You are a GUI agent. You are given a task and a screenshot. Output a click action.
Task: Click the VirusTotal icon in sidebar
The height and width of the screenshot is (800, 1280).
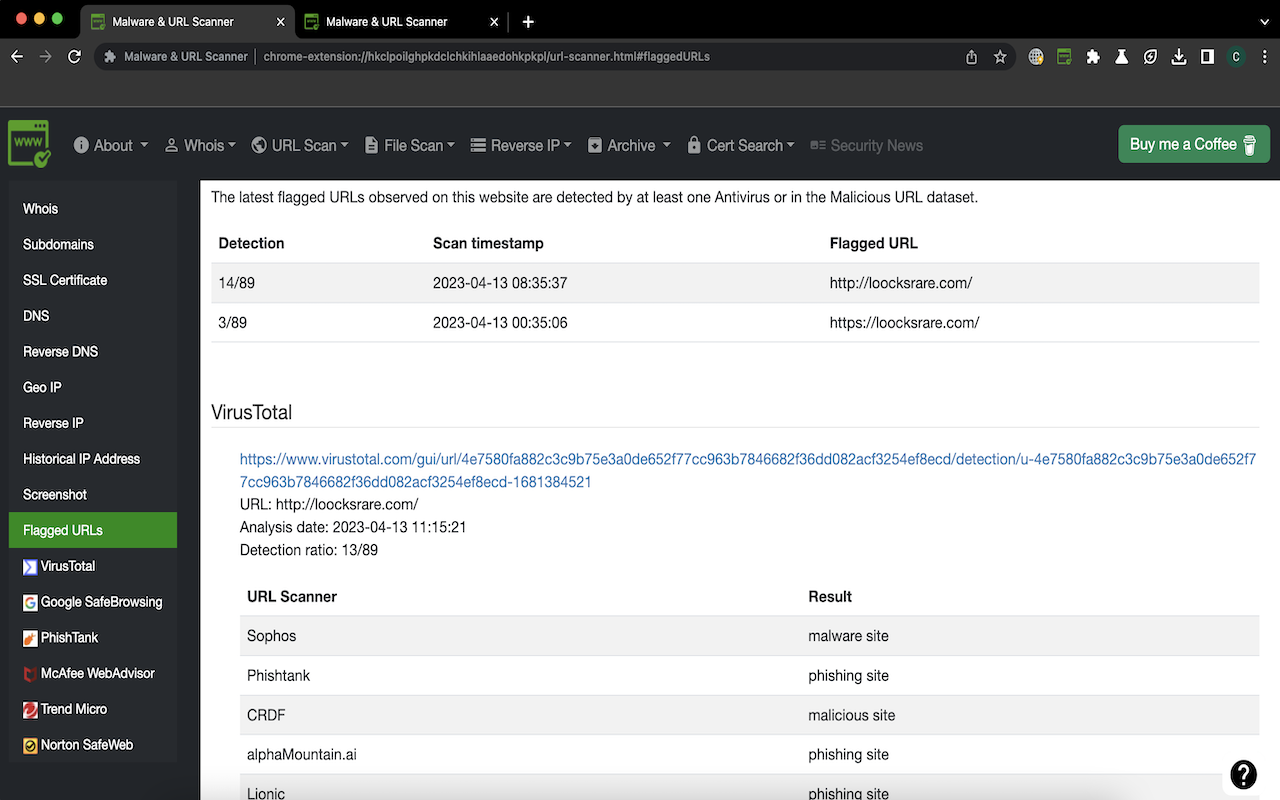pyautogui.click(x=30, y=567)
